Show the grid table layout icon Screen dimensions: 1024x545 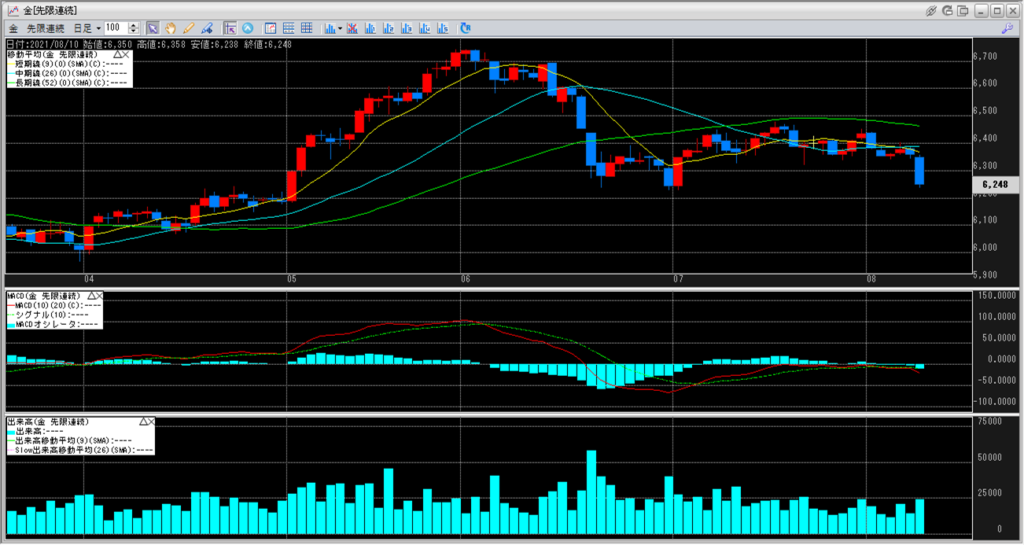(x=306, y=28)
